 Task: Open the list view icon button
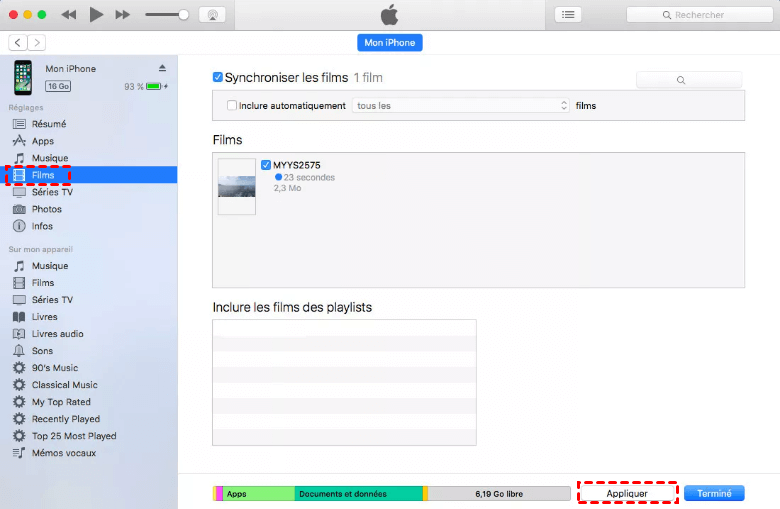click(x=569, y=15)
